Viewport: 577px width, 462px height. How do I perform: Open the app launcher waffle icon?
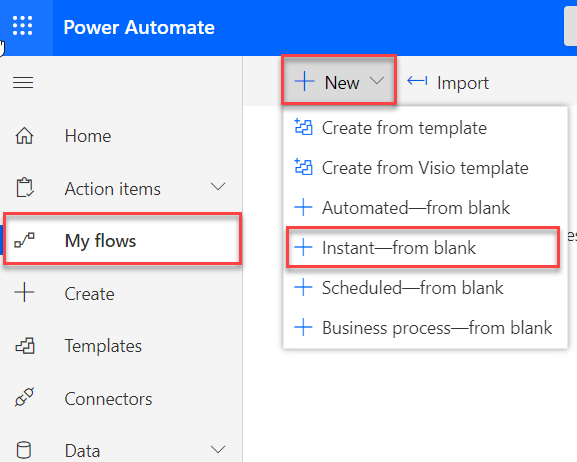(22, 26)
